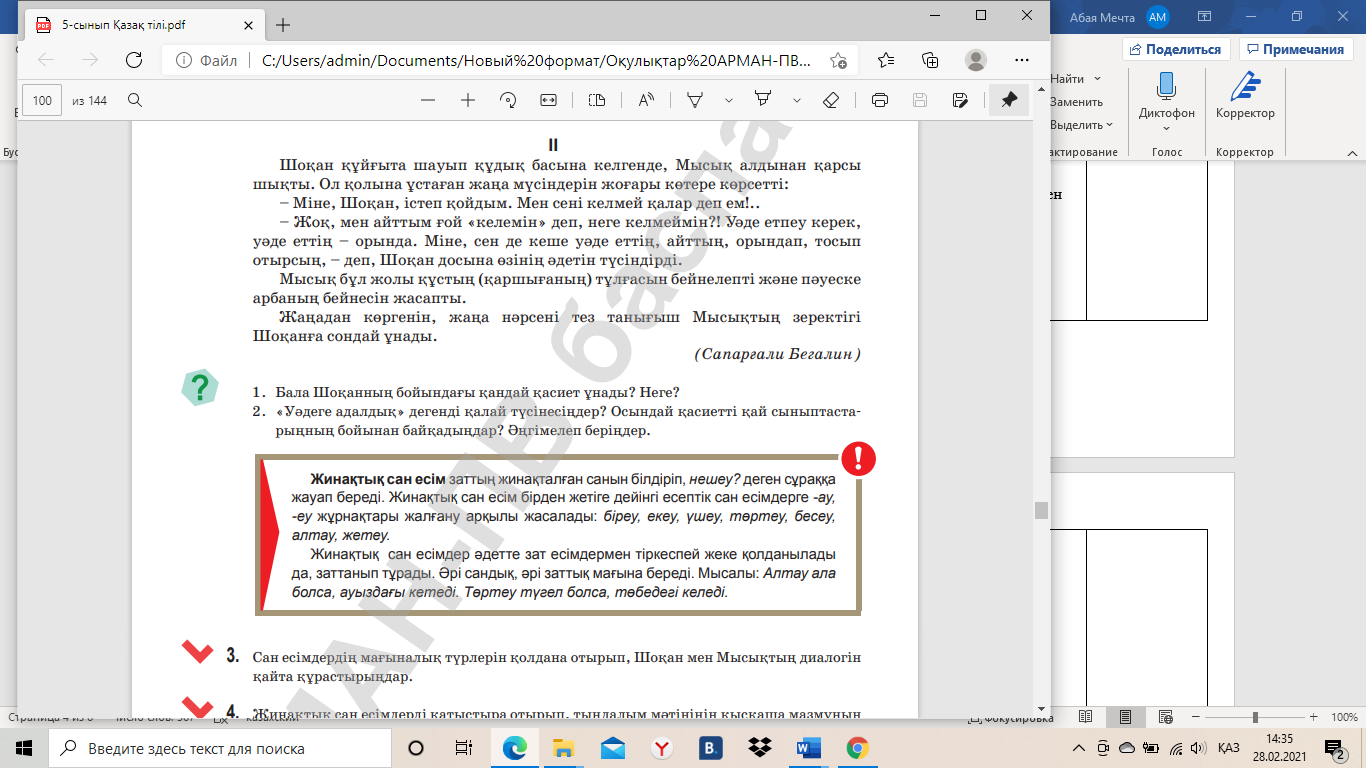The image size is (1366, 768).
Task: Select the PDF Erase tool
Action: tap(831, 100)
